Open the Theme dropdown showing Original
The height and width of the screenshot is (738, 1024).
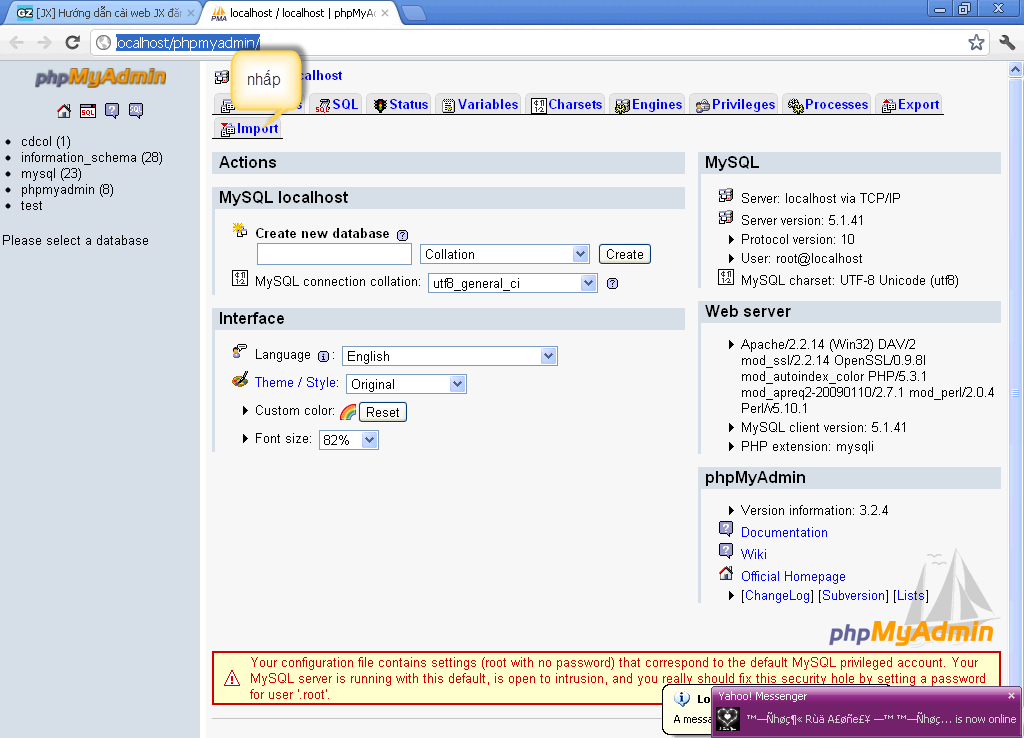pyautogui.click(x=406, y=384)
